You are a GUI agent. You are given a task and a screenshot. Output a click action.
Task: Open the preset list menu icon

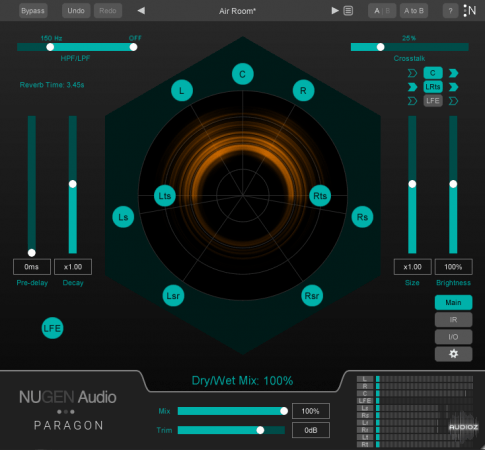click(x=348, y=11)
